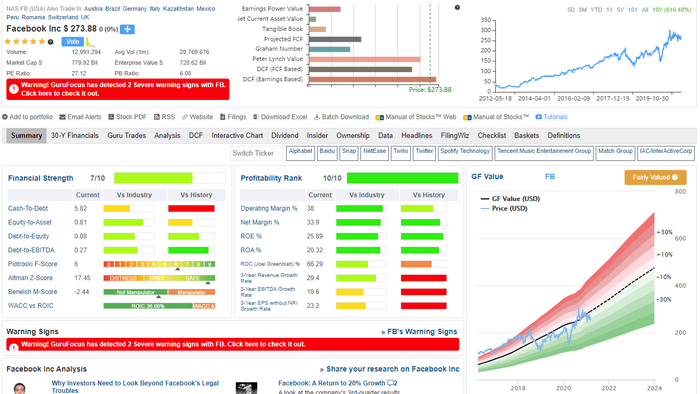Click the Switch Ticker input field
Screen dimensions: 700x394
pyautogui.click(x=257, y=153)
